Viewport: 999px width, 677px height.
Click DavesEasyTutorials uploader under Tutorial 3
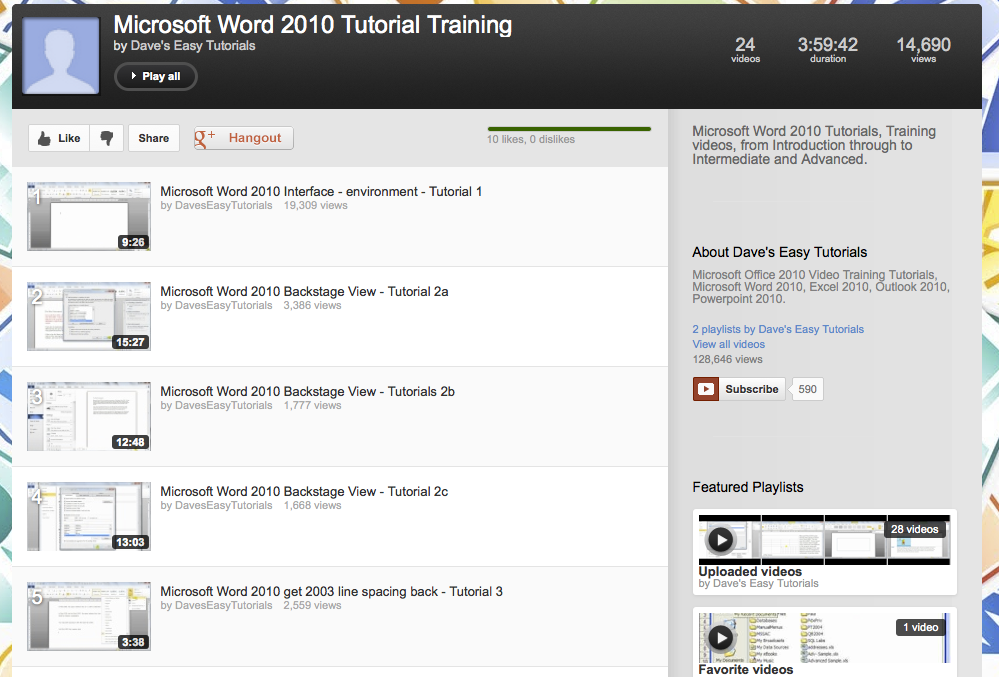(x=224, y=606)
